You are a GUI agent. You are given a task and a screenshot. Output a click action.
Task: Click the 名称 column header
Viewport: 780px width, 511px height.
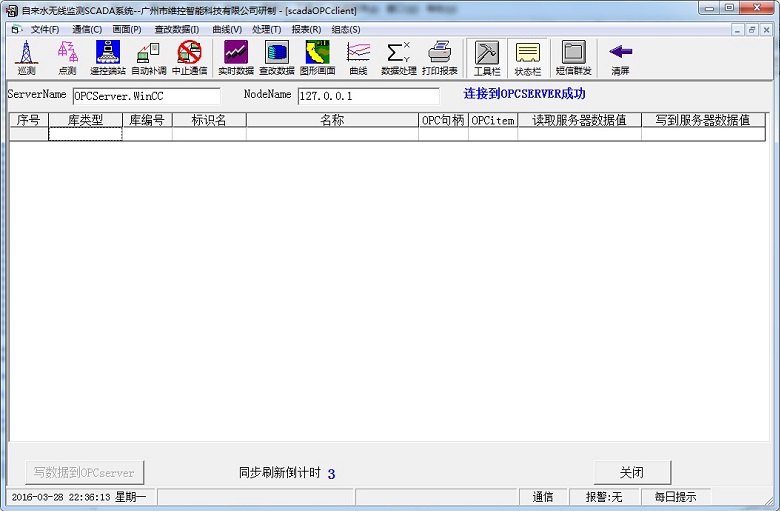click(332, 120)
